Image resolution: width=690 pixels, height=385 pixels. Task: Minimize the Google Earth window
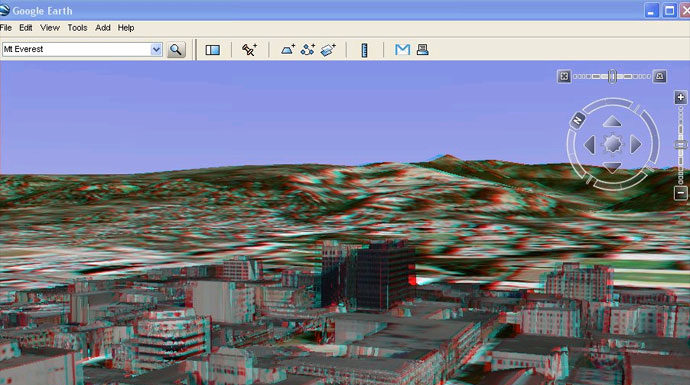pyautogui.click(x=651, y=11)
